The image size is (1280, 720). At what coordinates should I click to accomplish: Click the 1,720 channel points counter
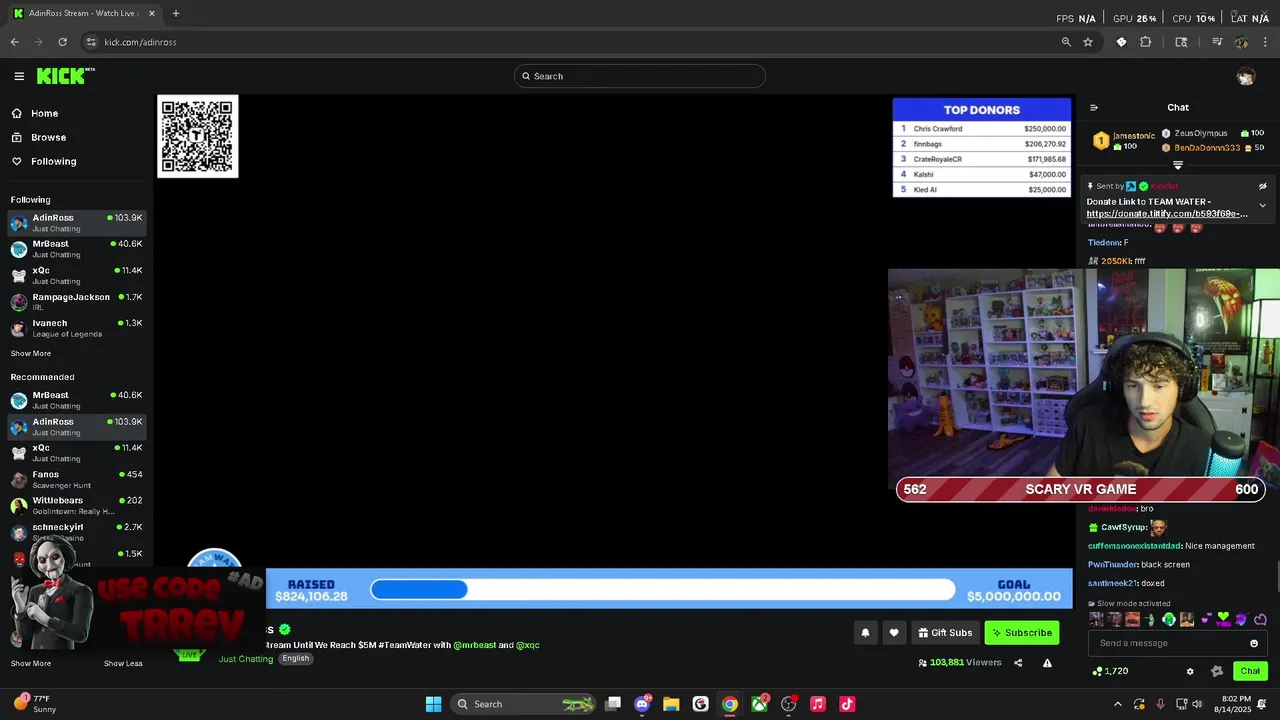click(1111, 671)
